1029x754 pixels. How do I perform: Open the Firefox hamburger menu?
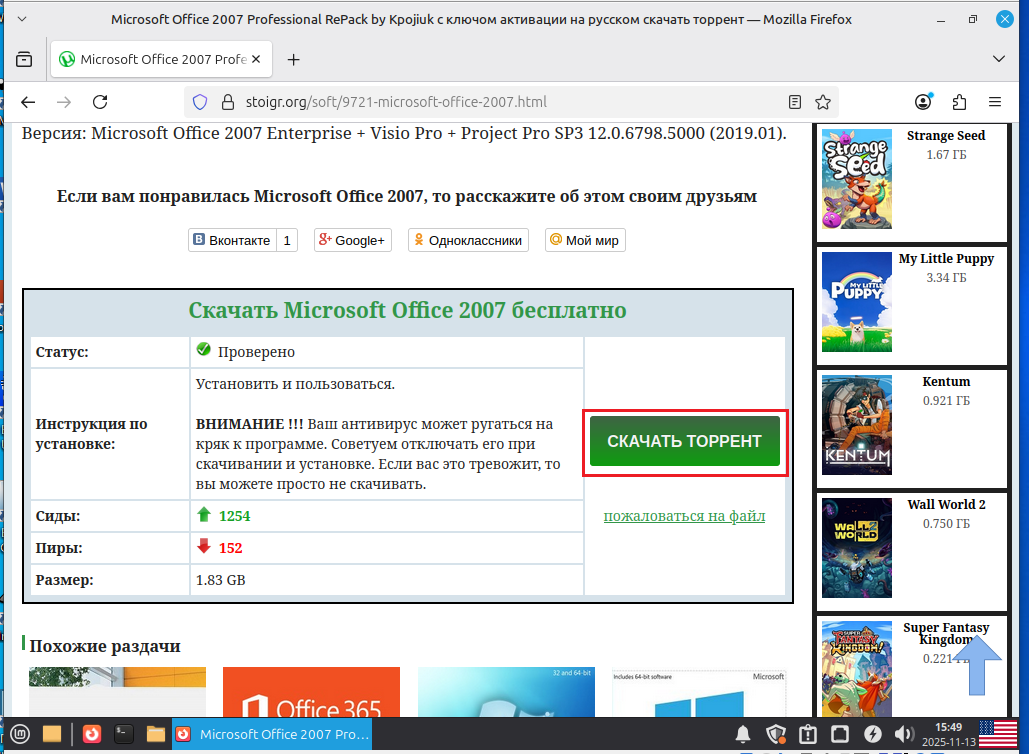(x=995, y=102)
